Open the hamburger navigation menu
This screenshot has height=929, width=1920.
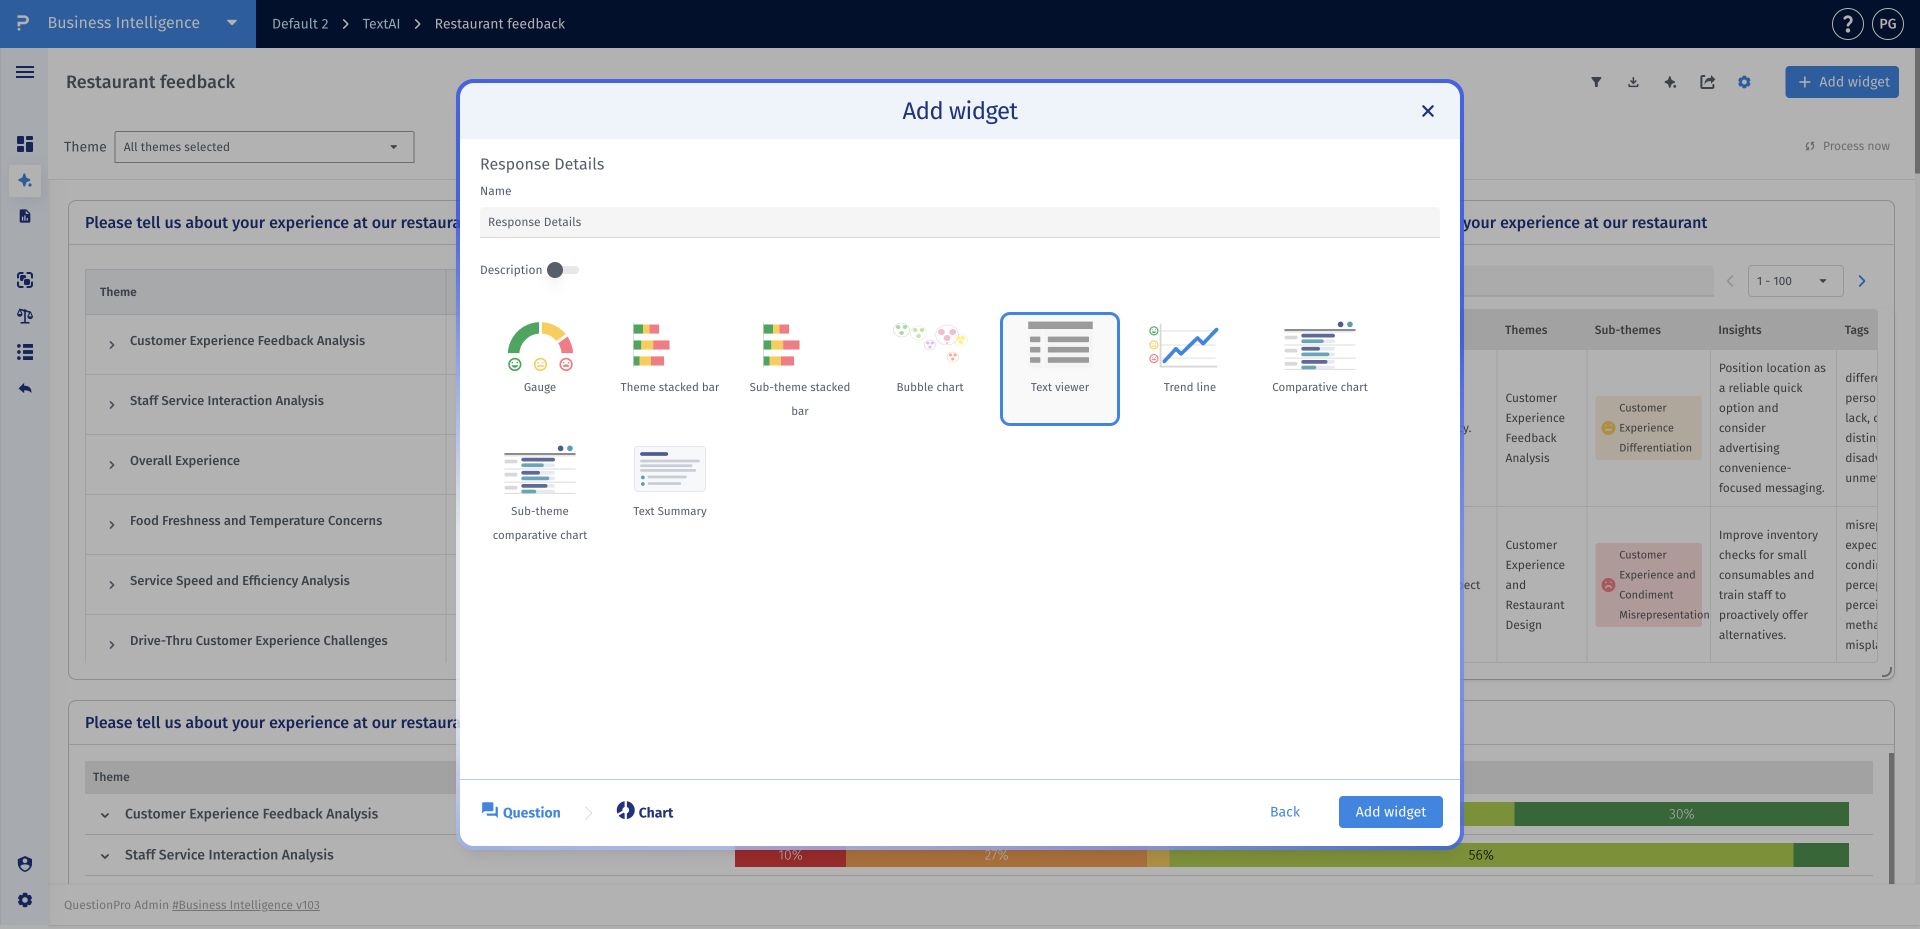(25, 72)
